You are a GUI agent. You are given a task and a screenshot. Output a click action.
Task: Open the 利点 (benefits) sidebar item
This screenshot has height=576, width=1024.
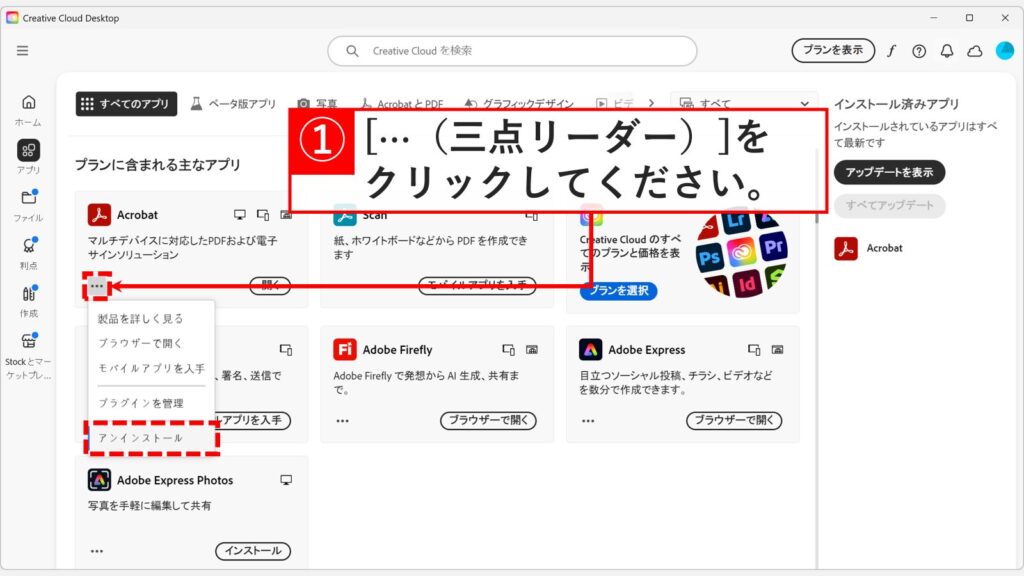tap(28, 253)
